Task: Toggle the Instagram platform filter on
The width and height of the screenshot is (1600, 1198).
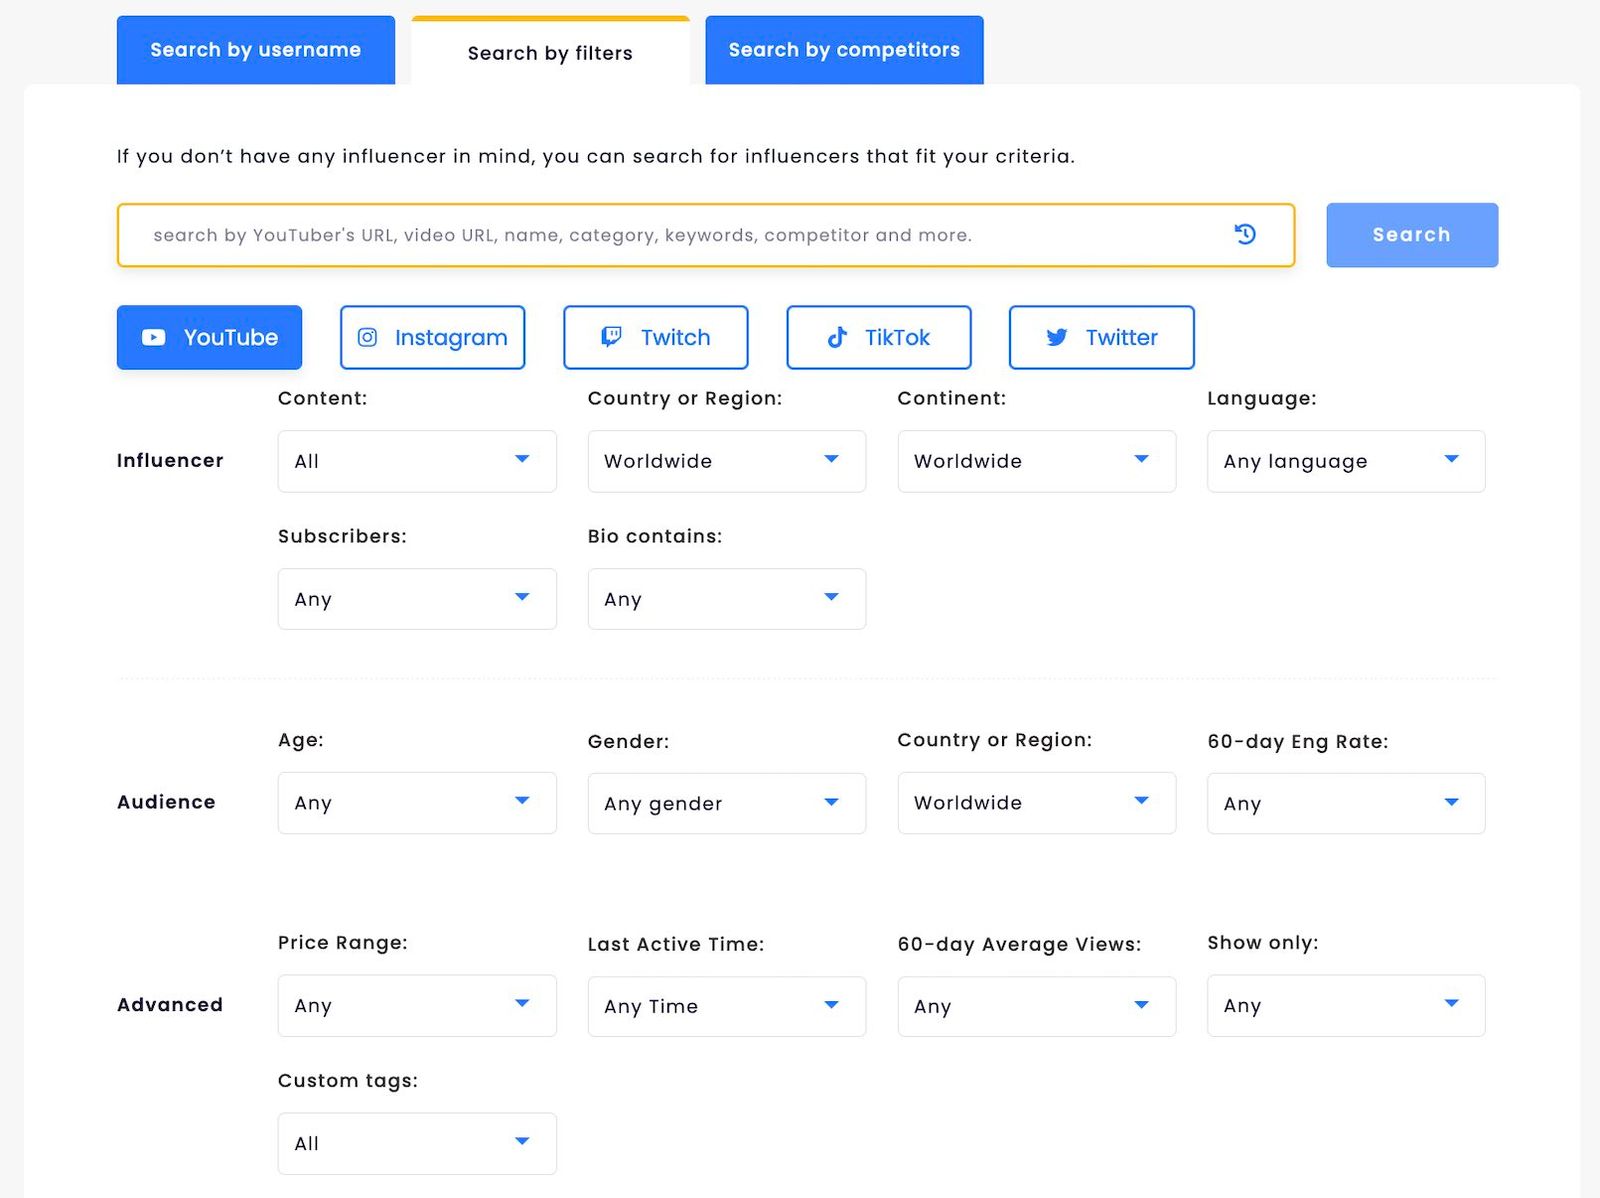Action: [432, 337]
